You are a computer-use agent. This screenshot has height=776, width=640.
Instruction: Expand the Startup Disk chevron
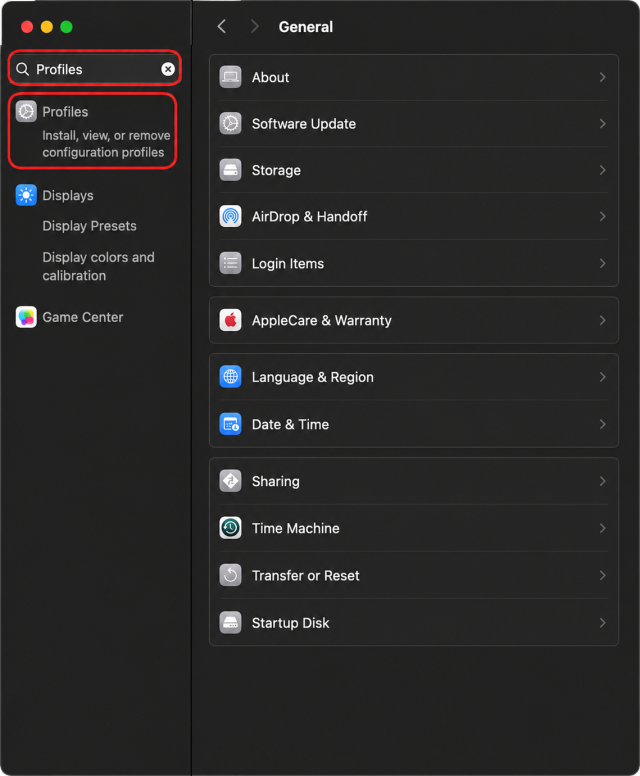coord(602,623)
